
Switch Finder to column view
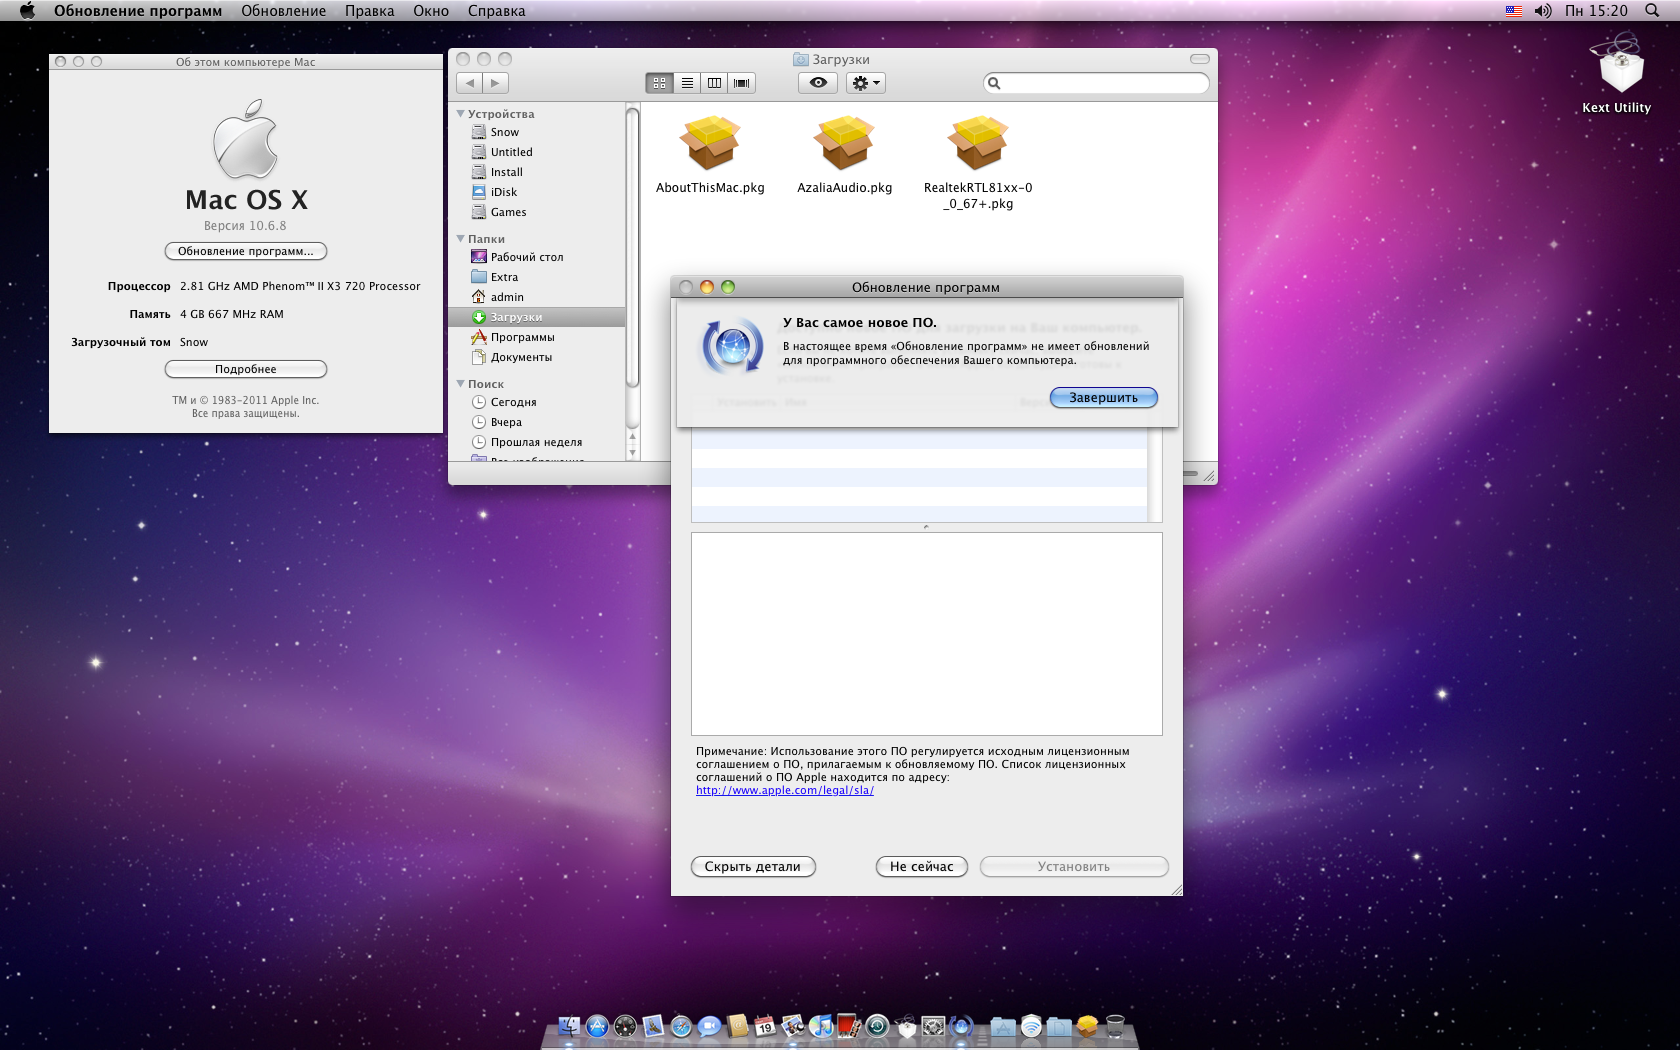tap(714, 83)
